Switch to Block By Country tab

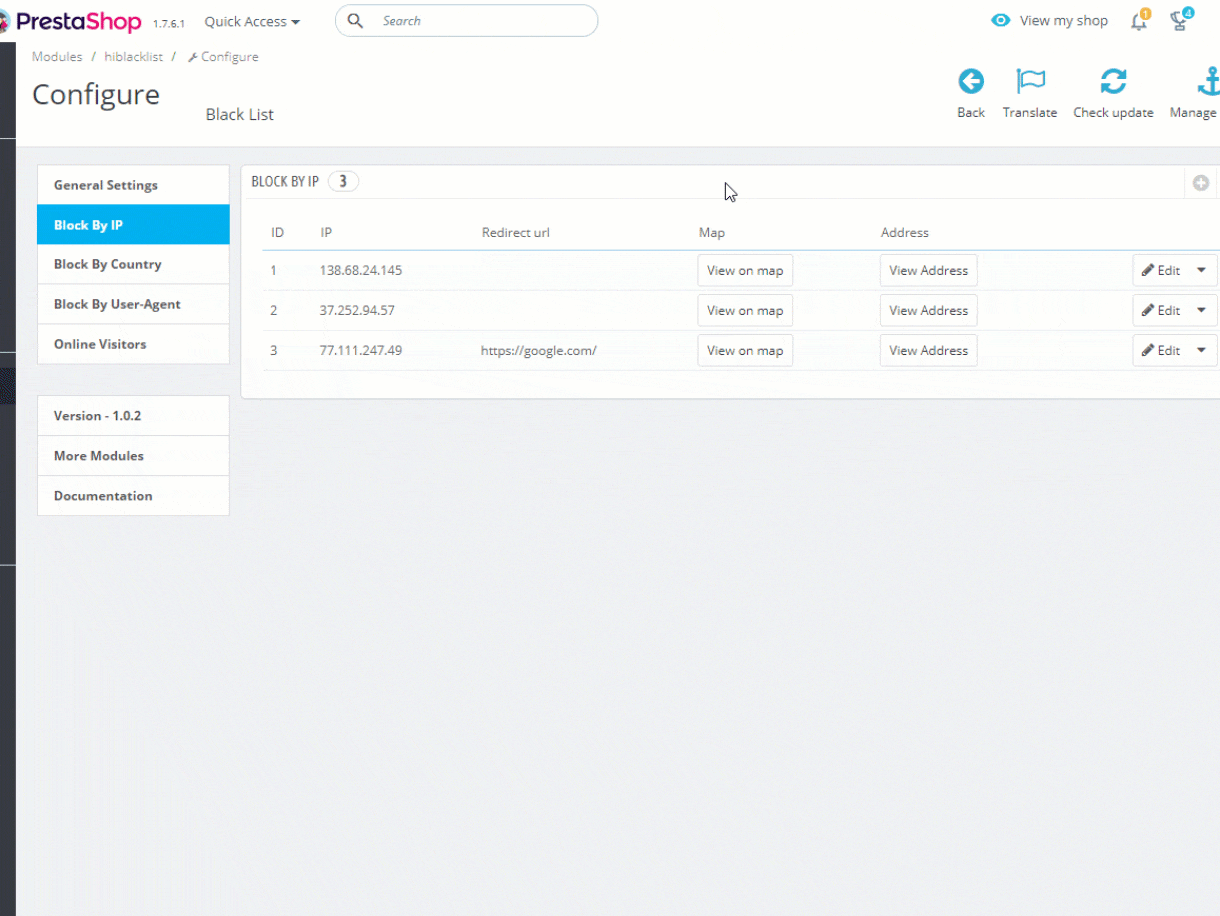[133, 264]
